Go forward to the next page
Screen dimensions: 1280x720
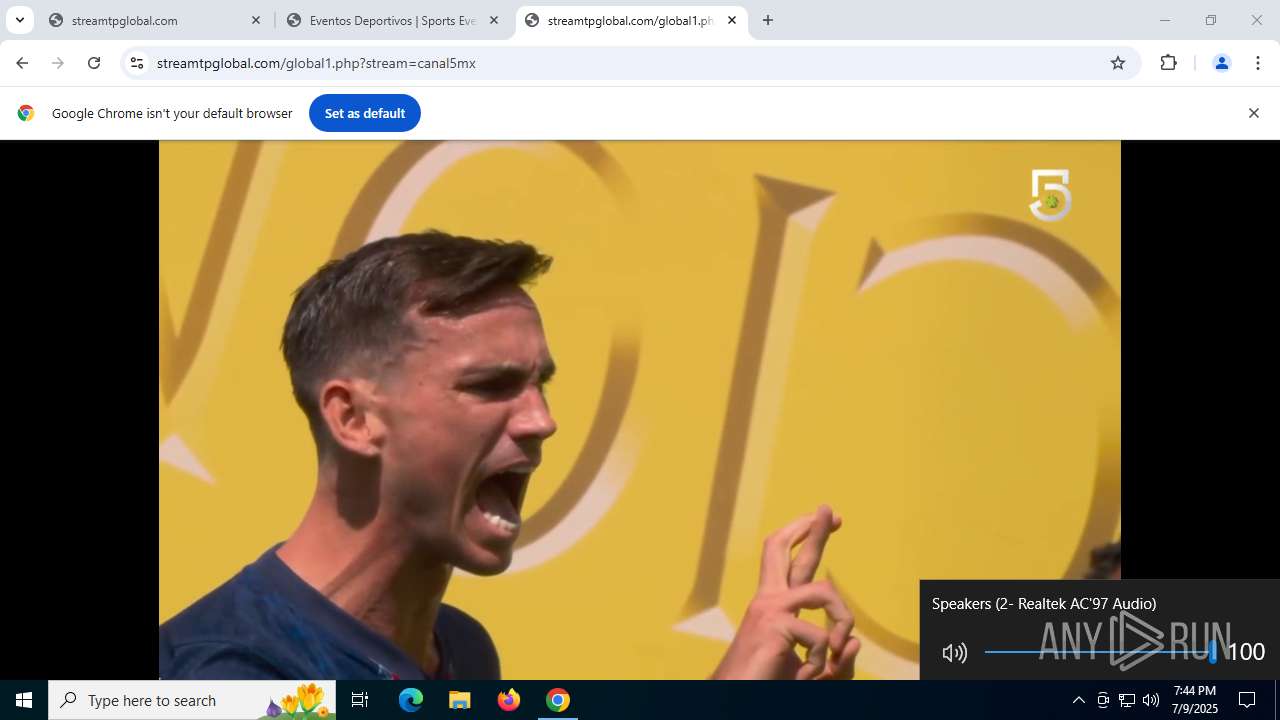tap(58, 63)
